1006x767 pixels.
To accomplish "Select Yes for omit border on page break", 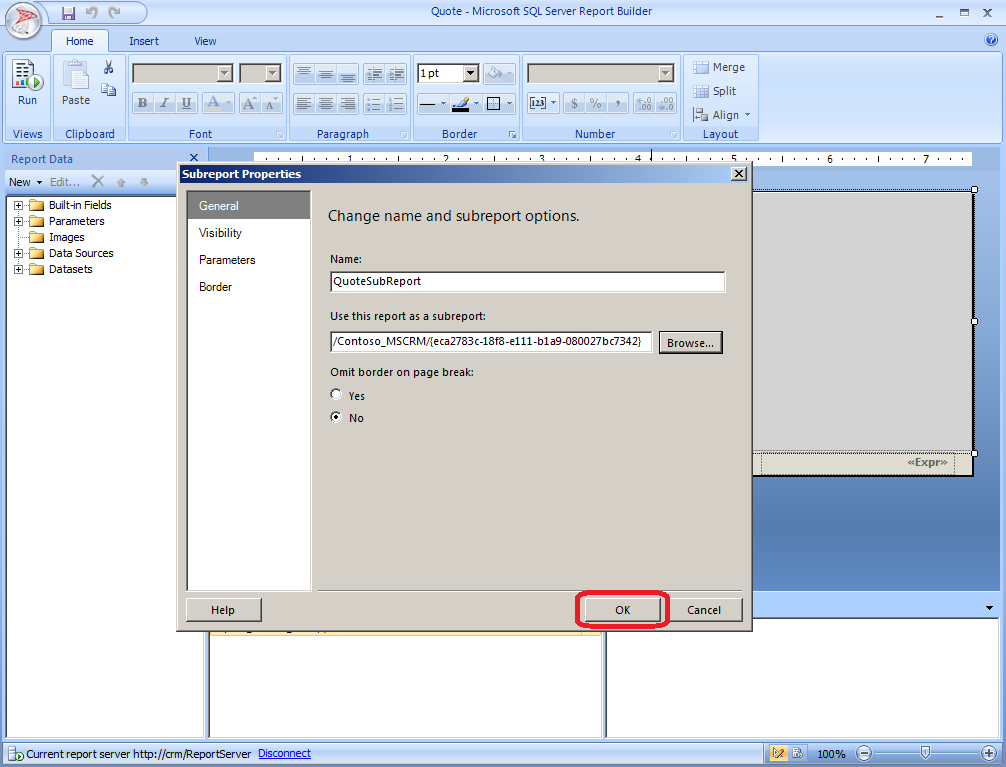I will click(336, 394).
